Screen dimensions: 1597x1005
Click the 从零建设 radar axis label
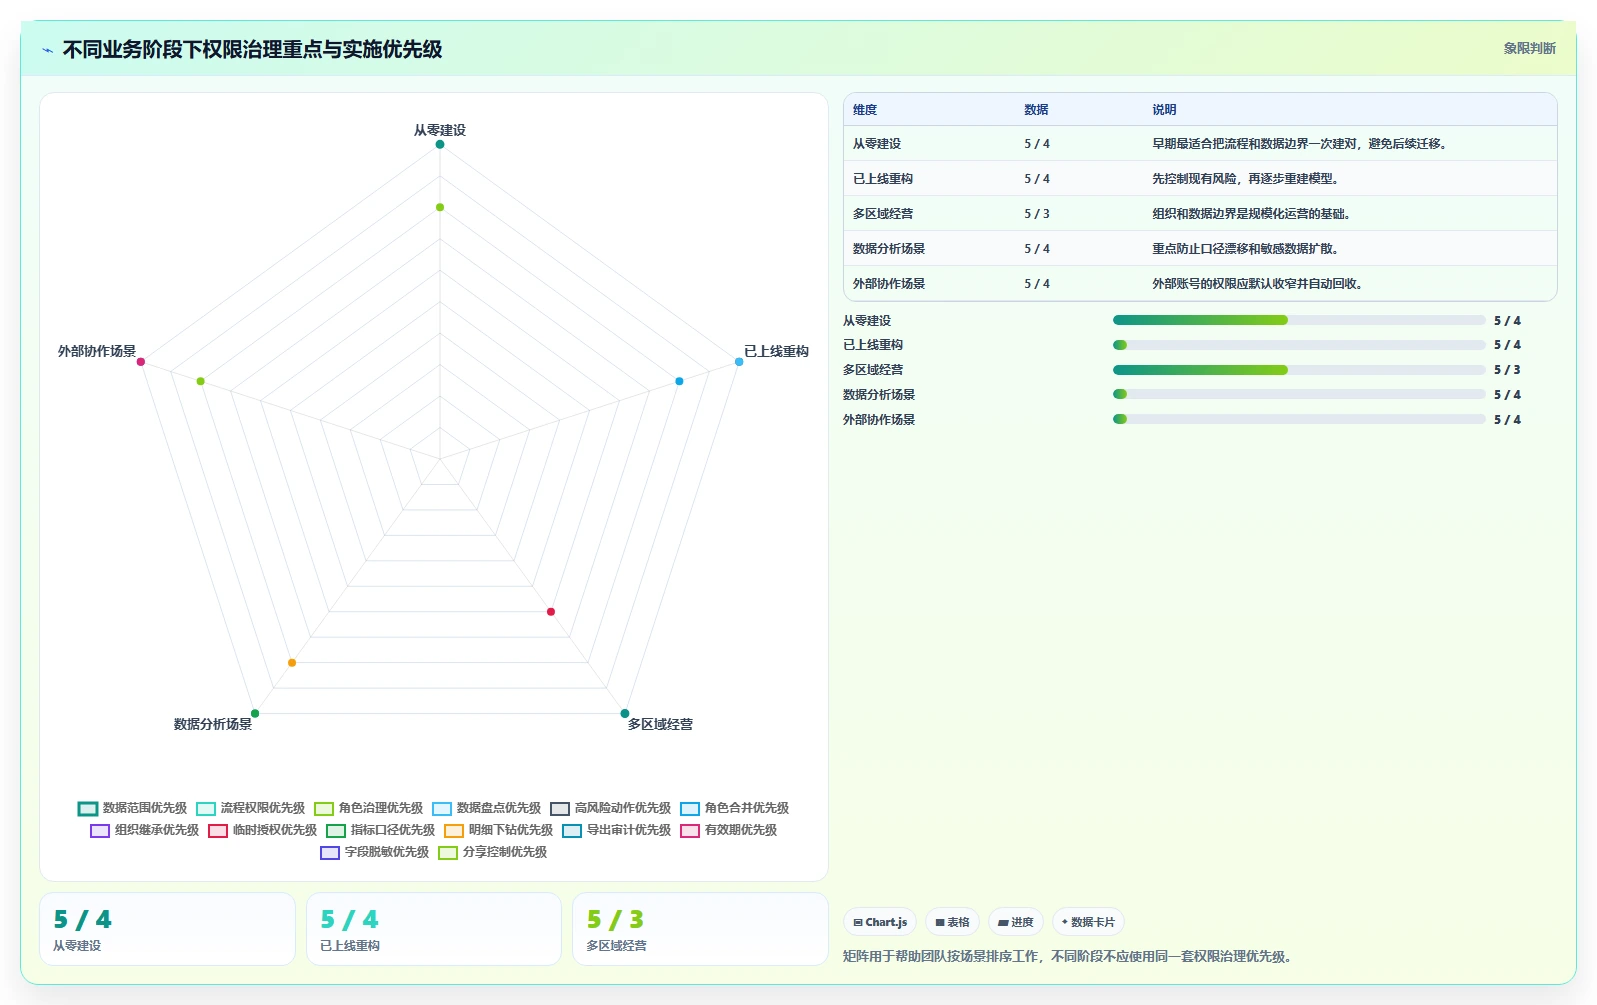pos(440,130)
